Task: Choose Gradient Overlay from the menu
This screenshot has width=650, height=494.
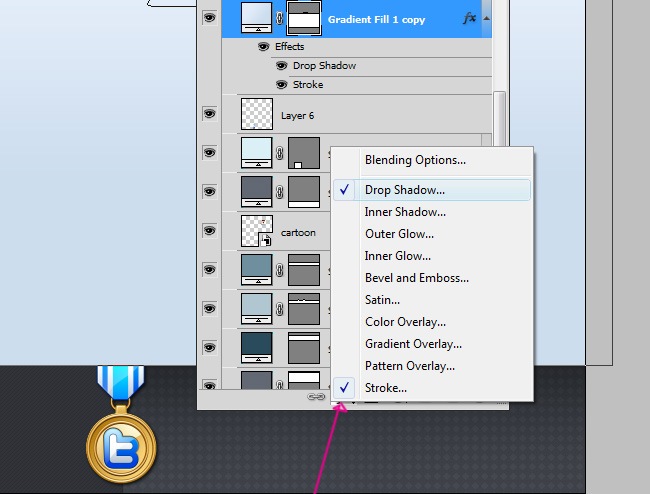Action: [432, 344]
